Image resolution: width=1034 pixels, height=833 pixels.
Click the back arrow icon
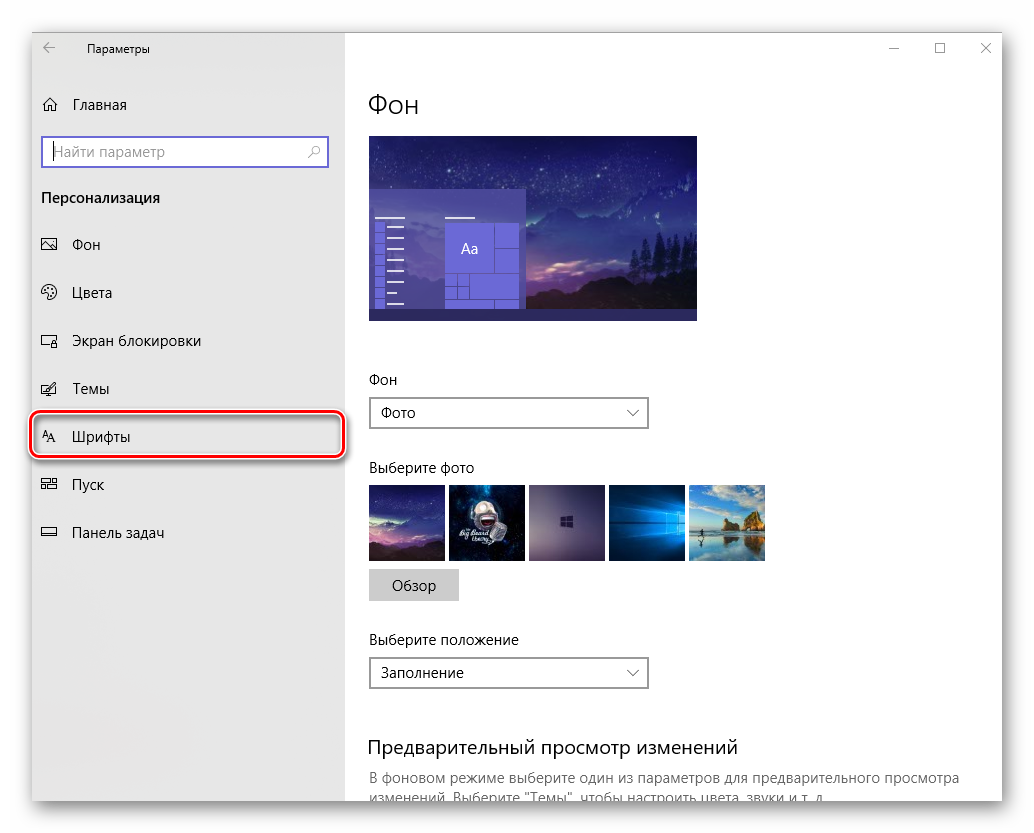(x=49, y=48)
